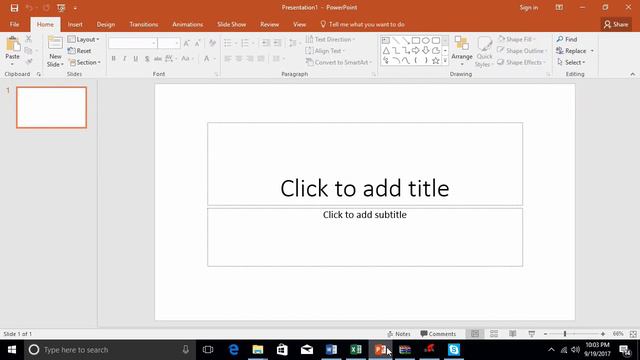Open Paste options dropdown arrow
The image size is (640, 360).
[x=12, y=64]
